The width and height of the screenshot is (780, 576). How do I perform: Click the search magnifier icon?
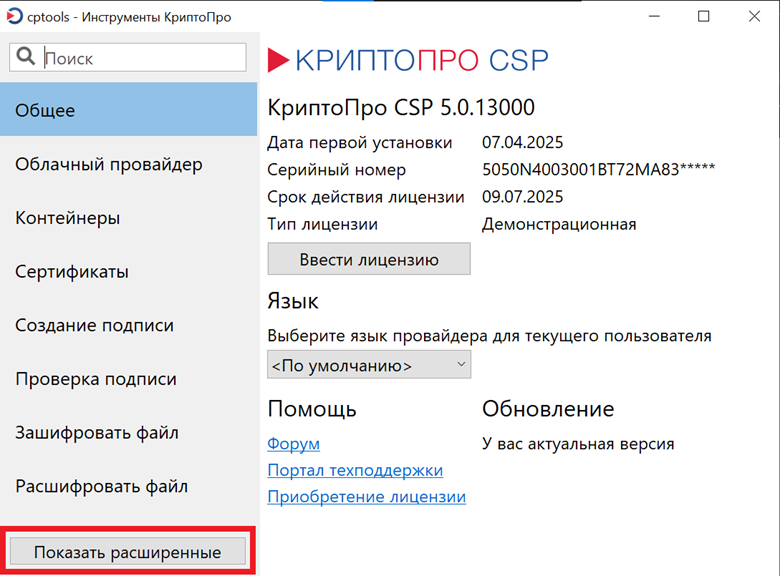pos(25,56)
